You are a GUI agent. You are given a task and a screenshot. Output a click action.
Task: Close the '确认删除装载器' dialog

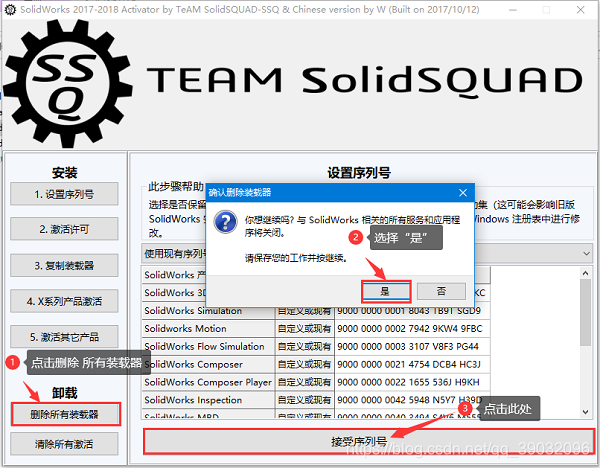pyautogui.click(x=463, y=192)
